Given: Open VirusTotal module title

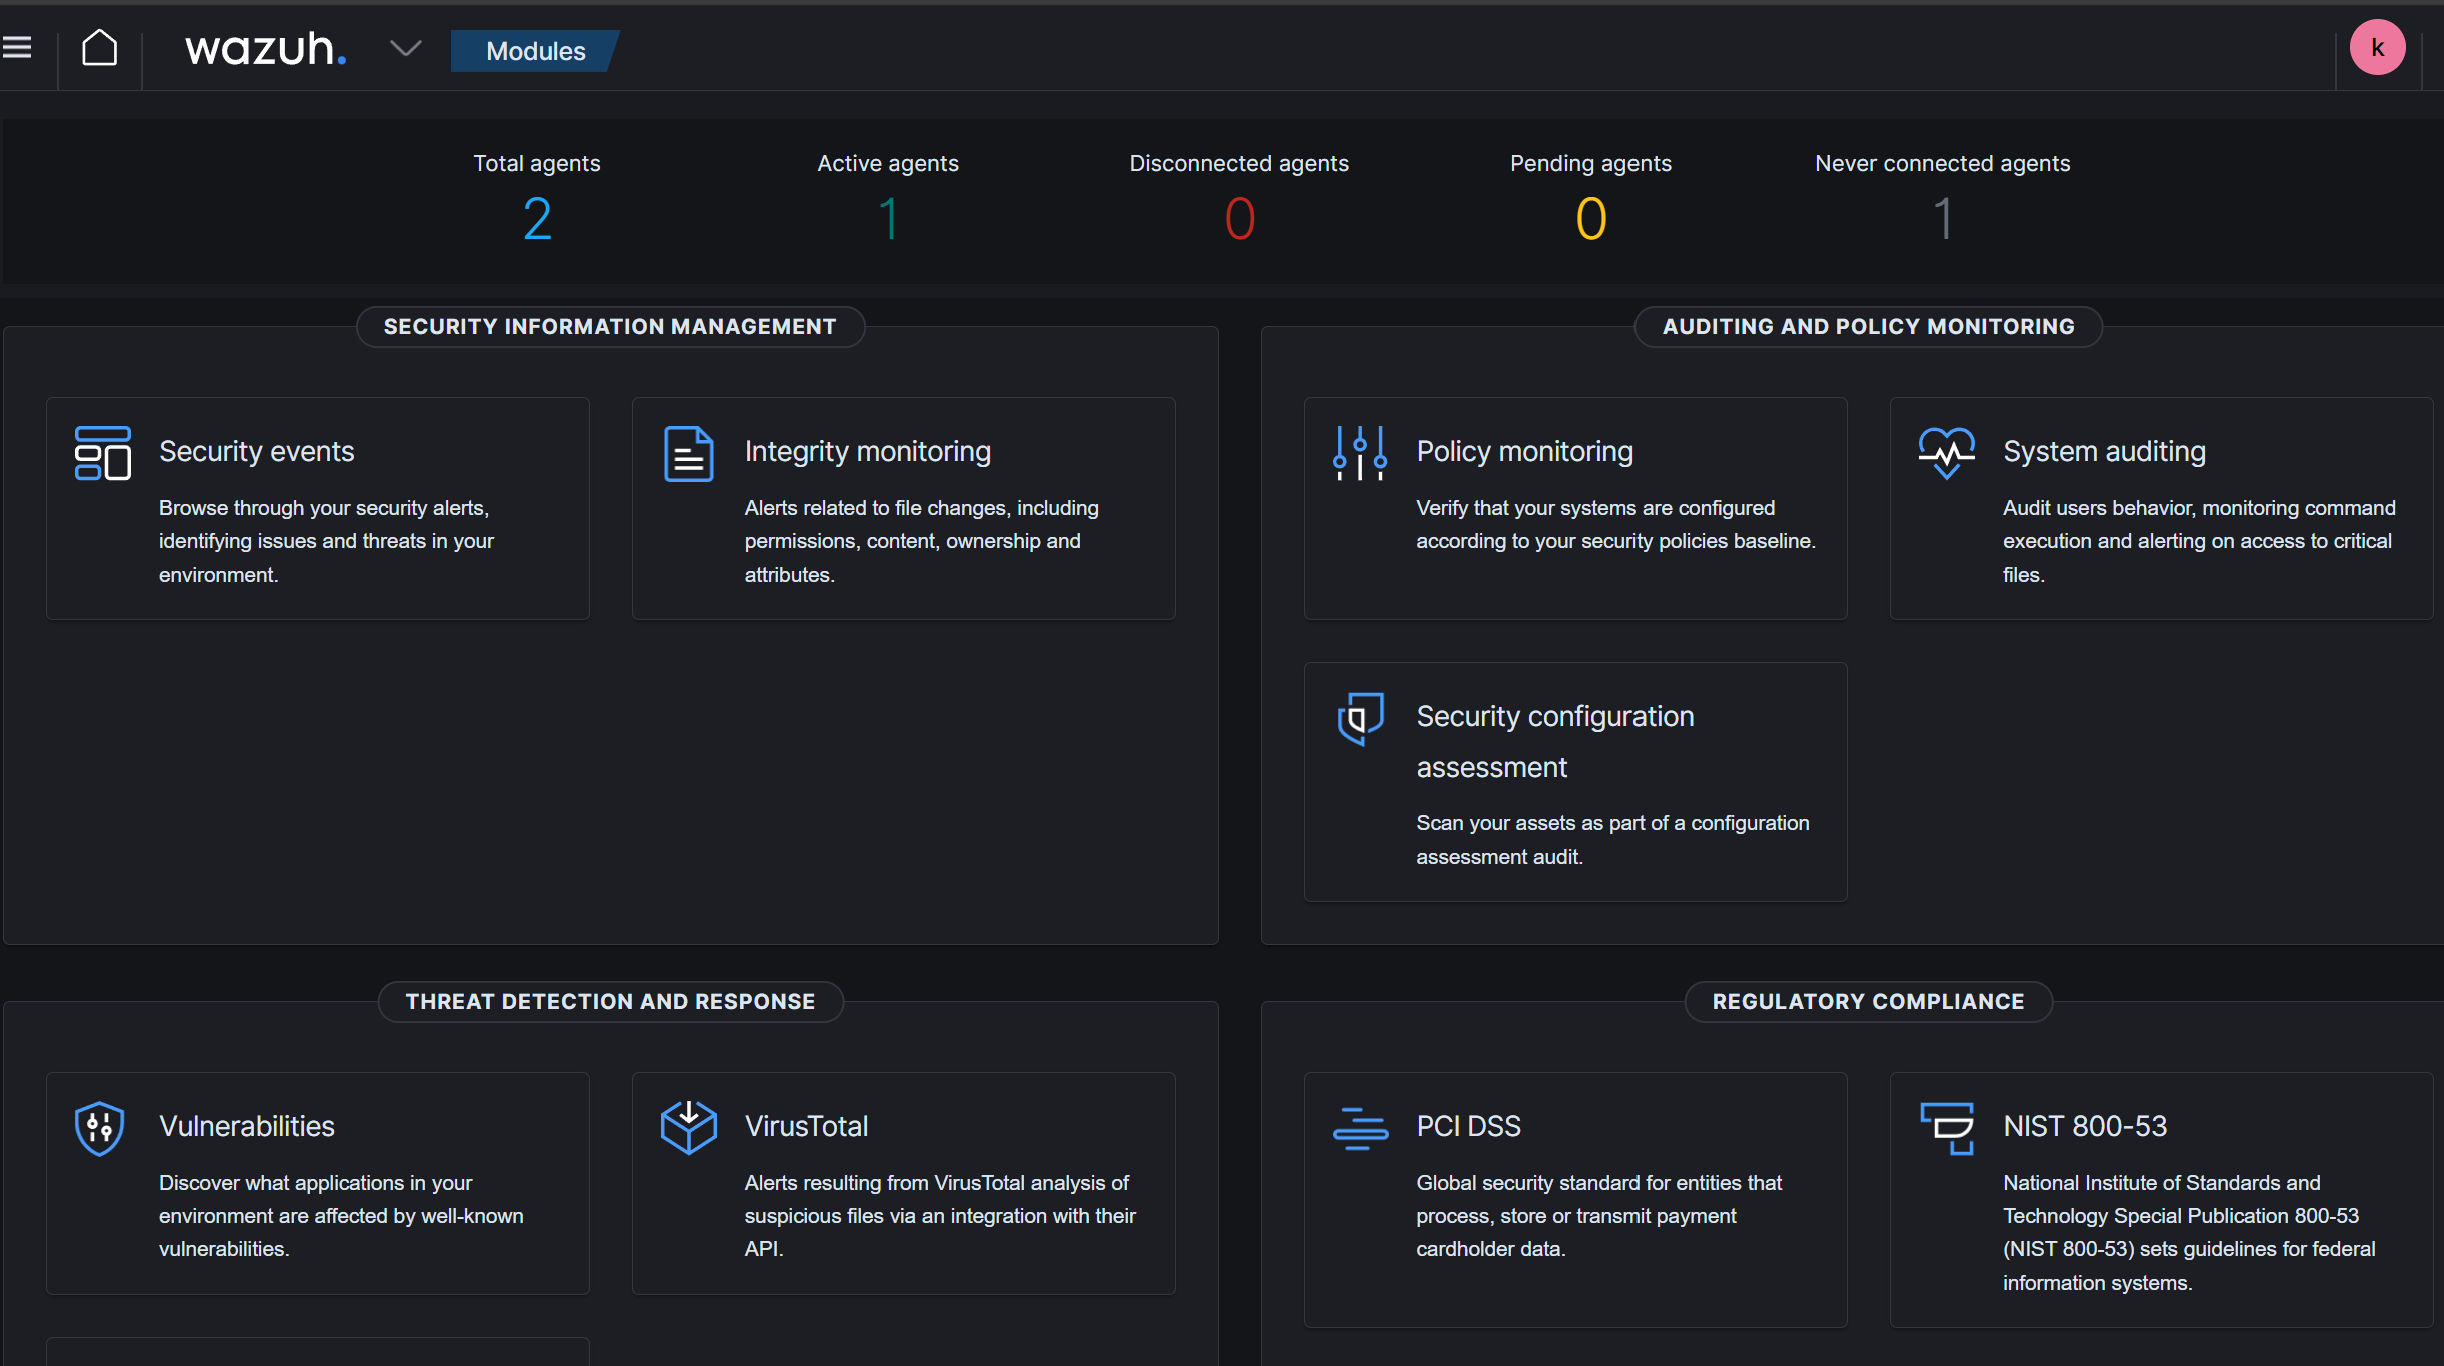Looking at the screenshot, I should [x=806, y=1126].
